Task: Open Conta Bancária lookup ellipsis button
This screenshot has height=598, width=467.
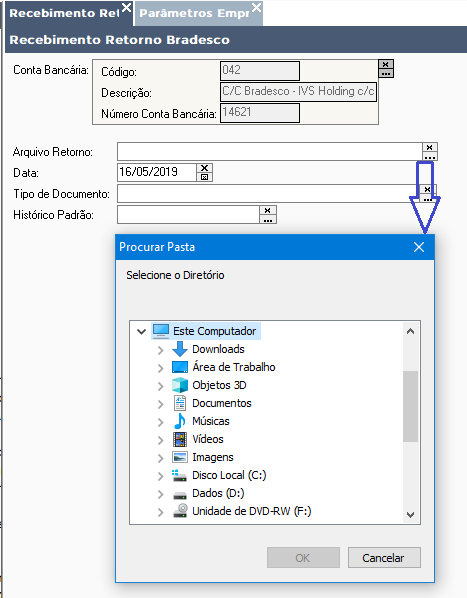Action: point(386,73)
